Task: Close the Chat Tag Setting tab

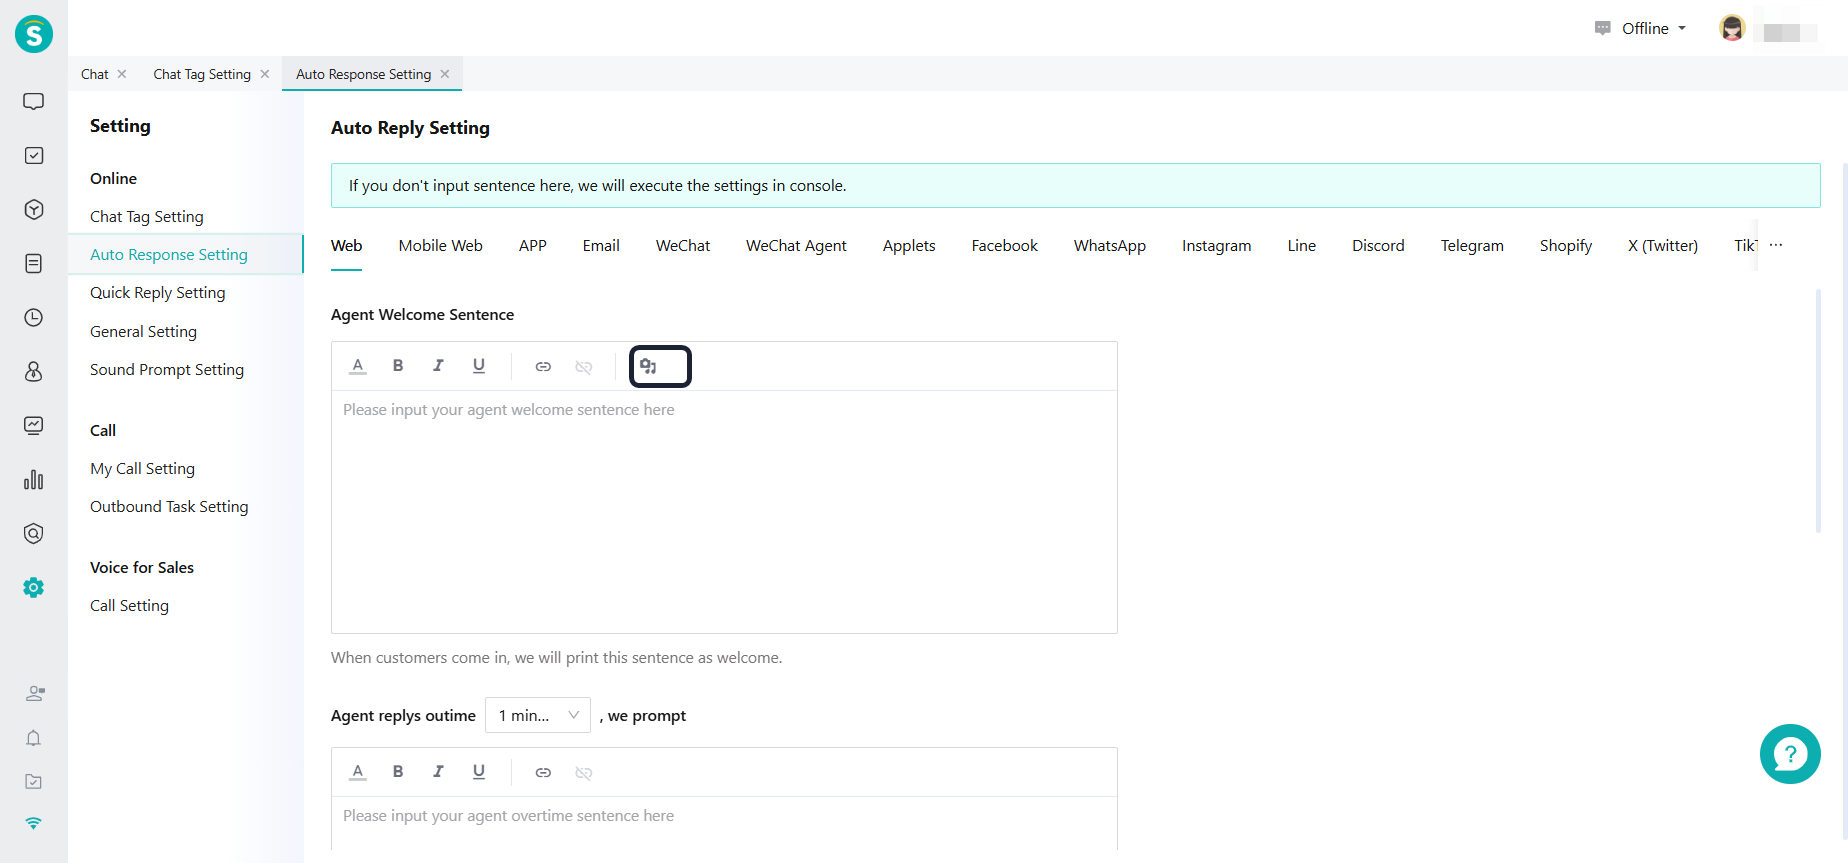Action: tap(265, 74)
